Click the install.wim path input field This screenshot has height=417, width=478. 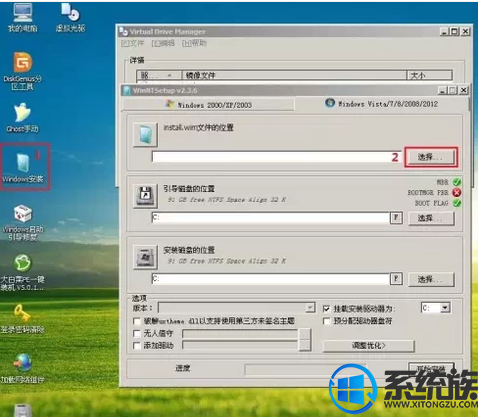[x=277, y=157]
